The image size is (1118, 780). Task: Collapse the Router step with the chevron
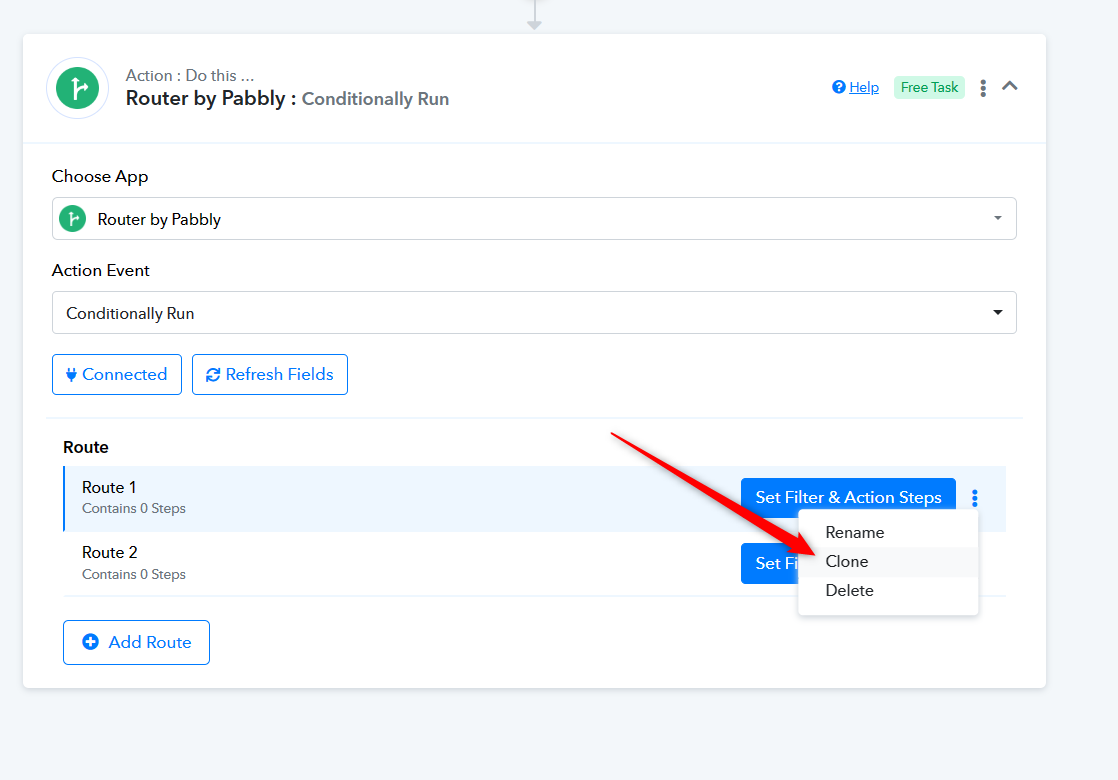[x=1010, y=86]
